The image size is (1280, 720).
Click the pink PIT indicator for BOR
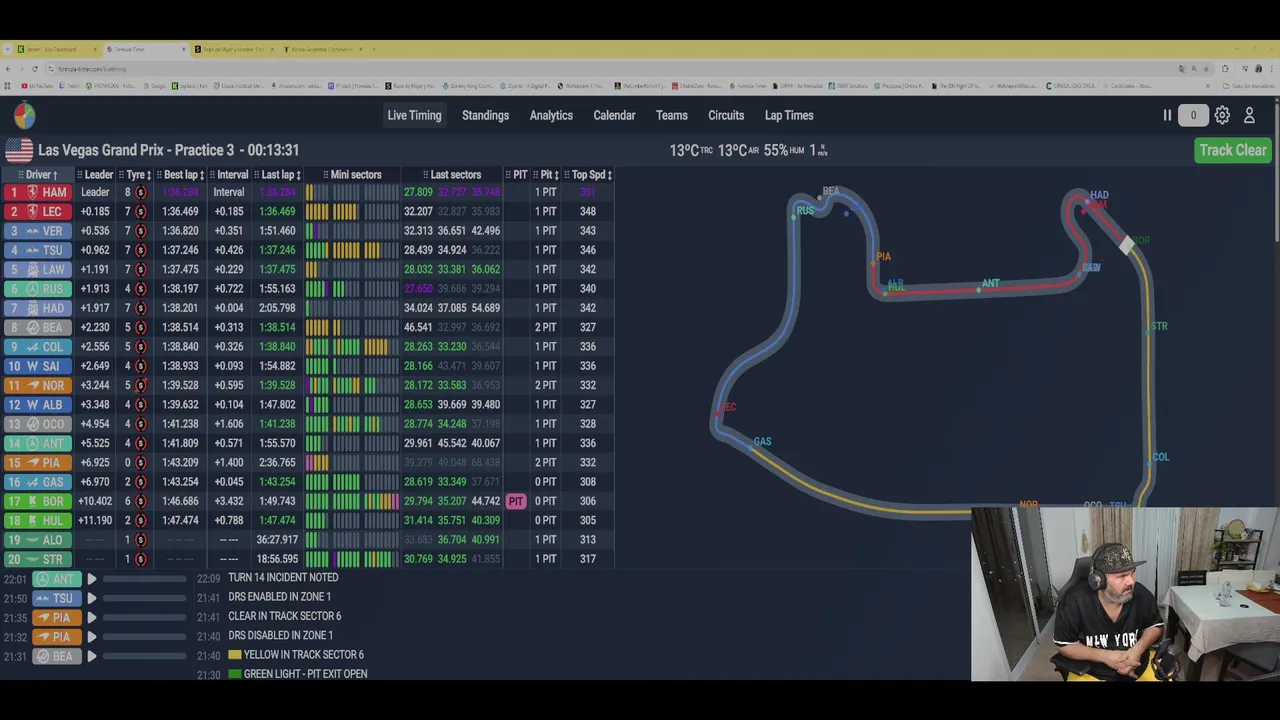pos(516,501)
